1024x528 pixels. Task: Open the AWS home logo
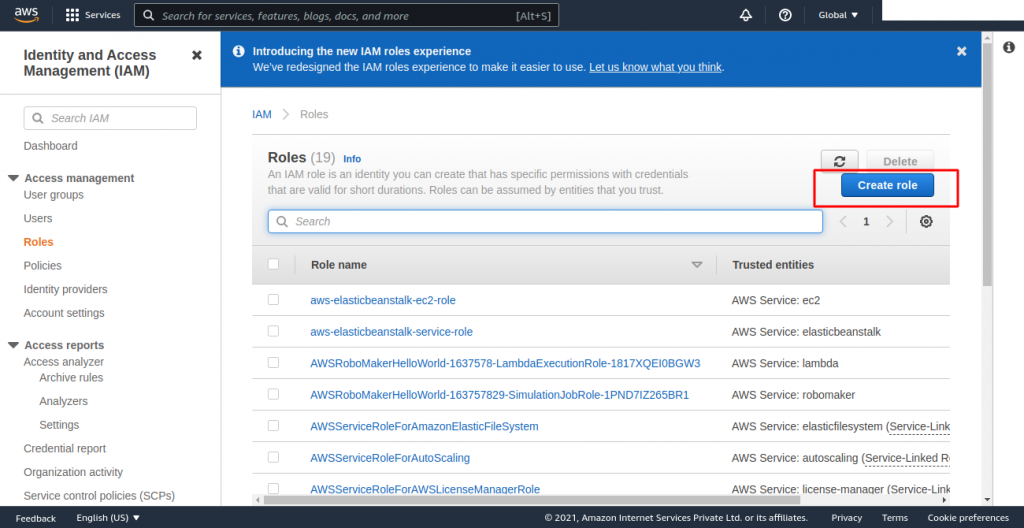(27, 14)
